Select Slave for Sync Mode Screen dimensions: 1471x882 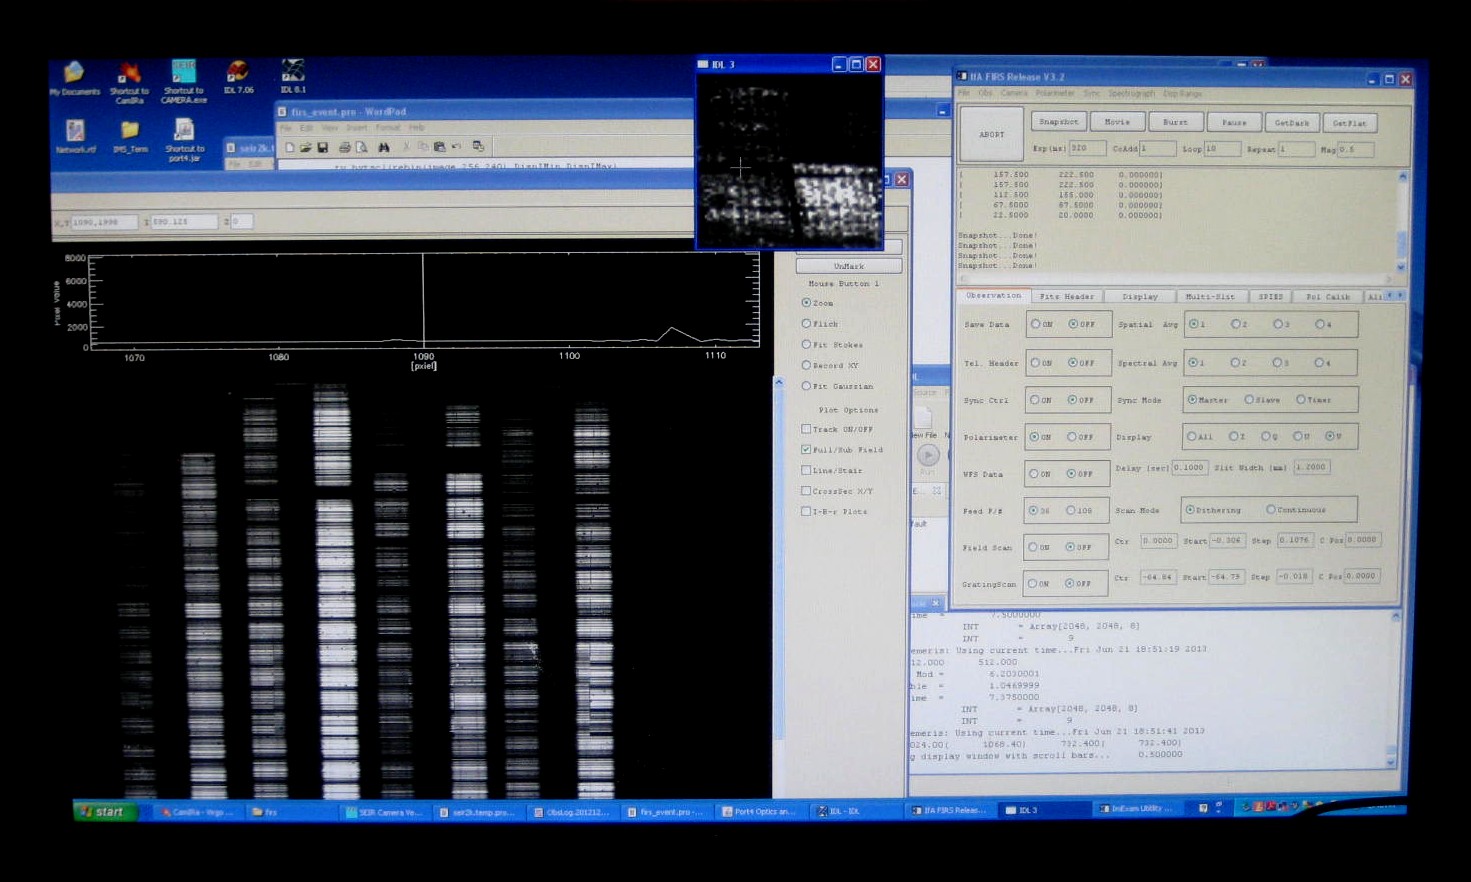pos(1249,399)
